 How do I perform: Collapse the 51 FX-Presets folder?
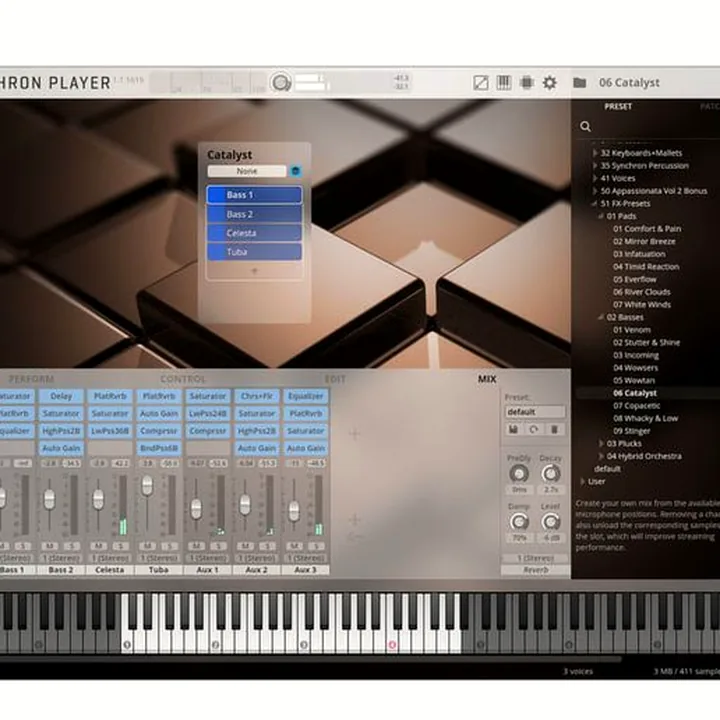[x=595, y=203]
